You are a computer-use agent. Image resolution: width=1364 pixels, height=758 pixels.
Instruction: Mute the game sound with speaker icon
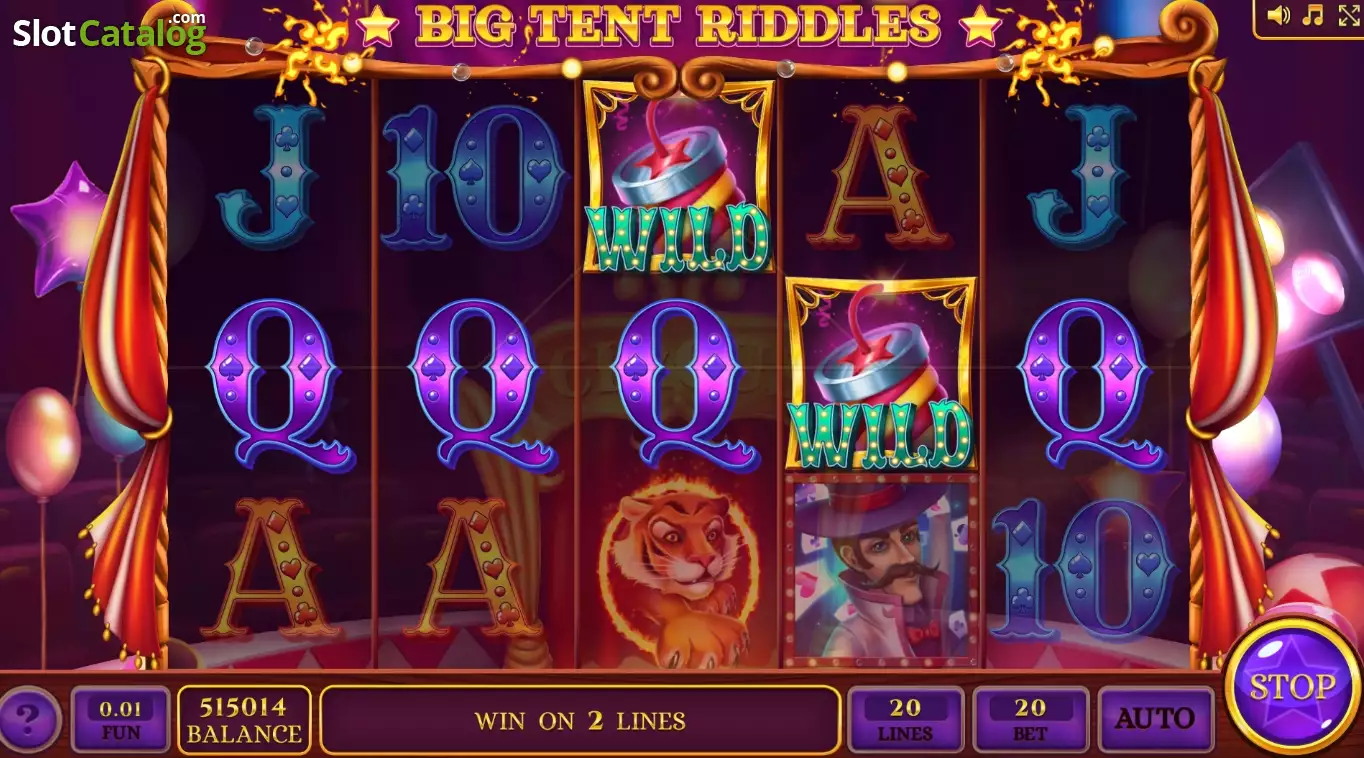click(x=1278, y=15)
